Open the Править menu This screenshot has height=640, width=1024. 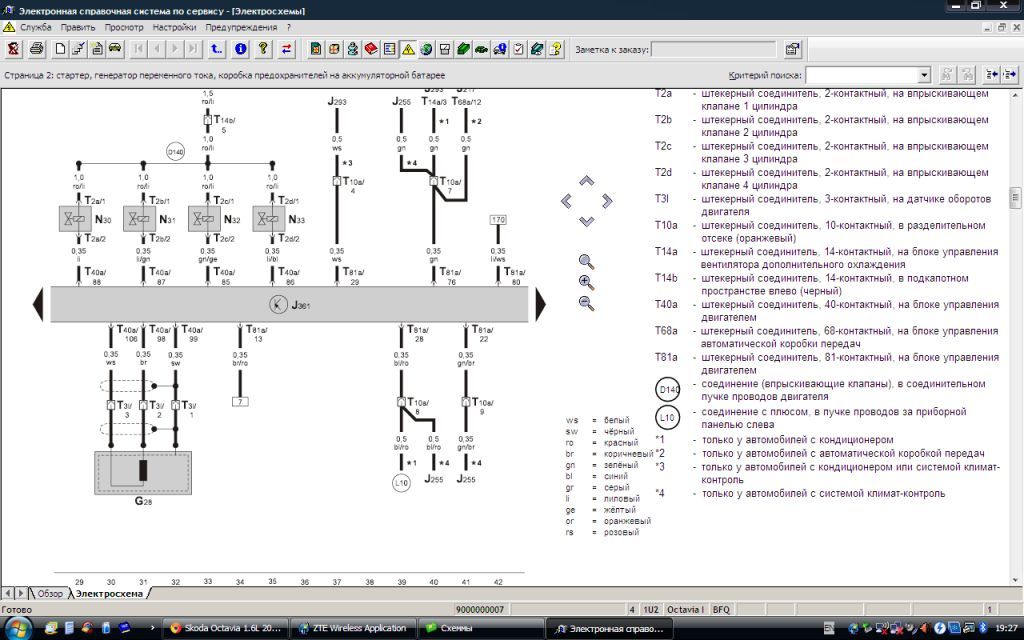pyautogui.click(x=78, y=27)
